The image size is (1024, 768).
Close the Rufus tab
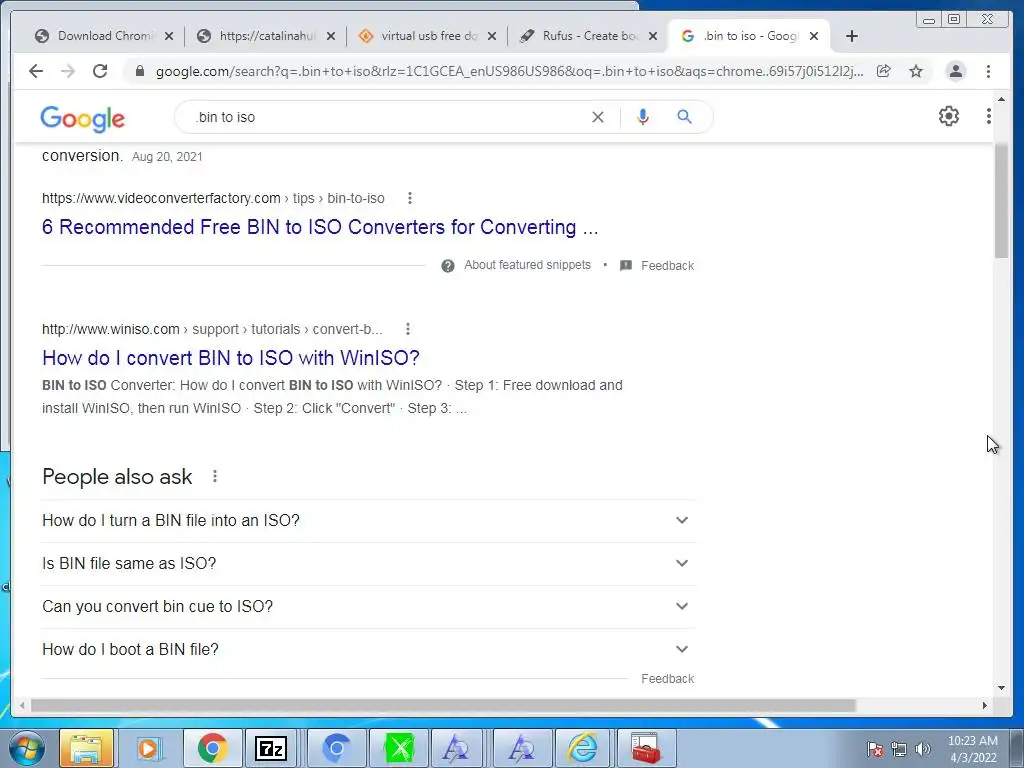(x=652, y=36)
